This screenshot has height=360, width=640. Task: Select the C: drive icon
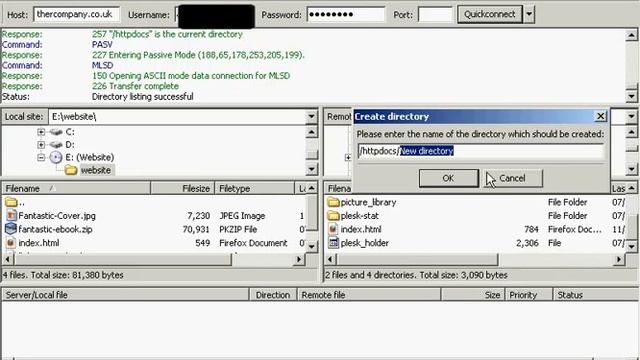(56, 132)
